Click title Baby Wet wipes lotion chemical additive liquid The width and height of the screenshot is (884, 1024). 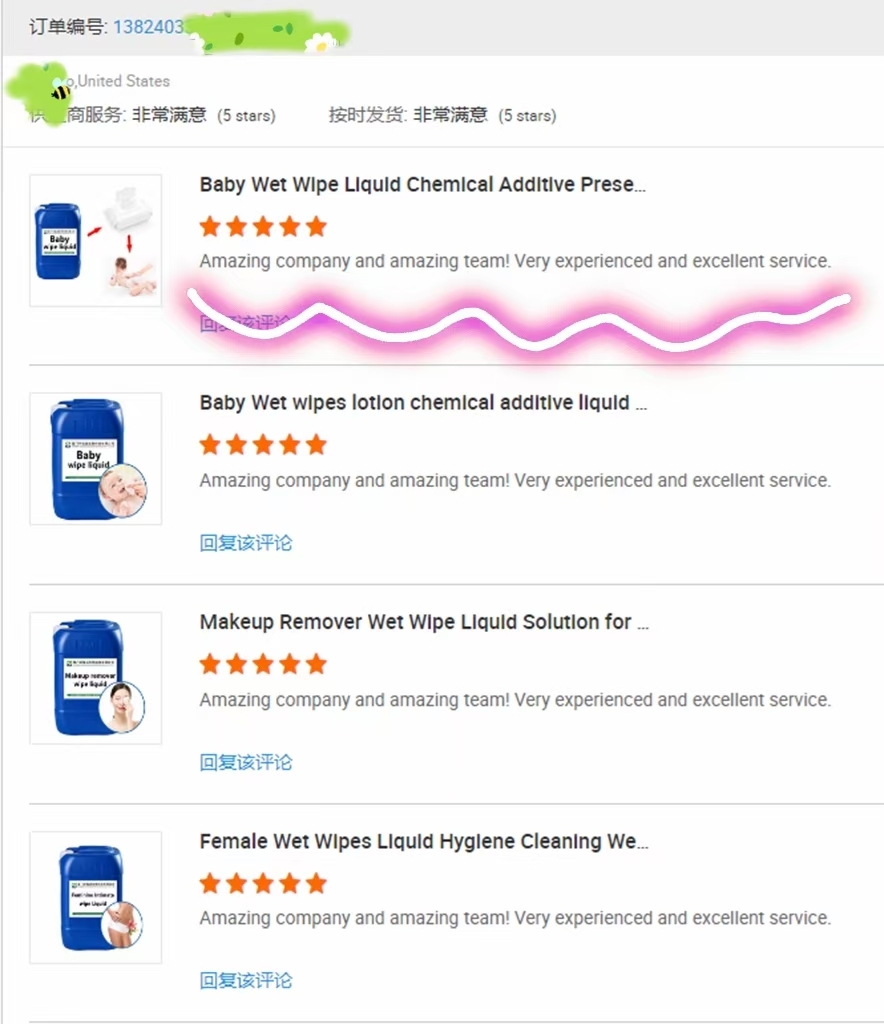[x=423, y=403]
